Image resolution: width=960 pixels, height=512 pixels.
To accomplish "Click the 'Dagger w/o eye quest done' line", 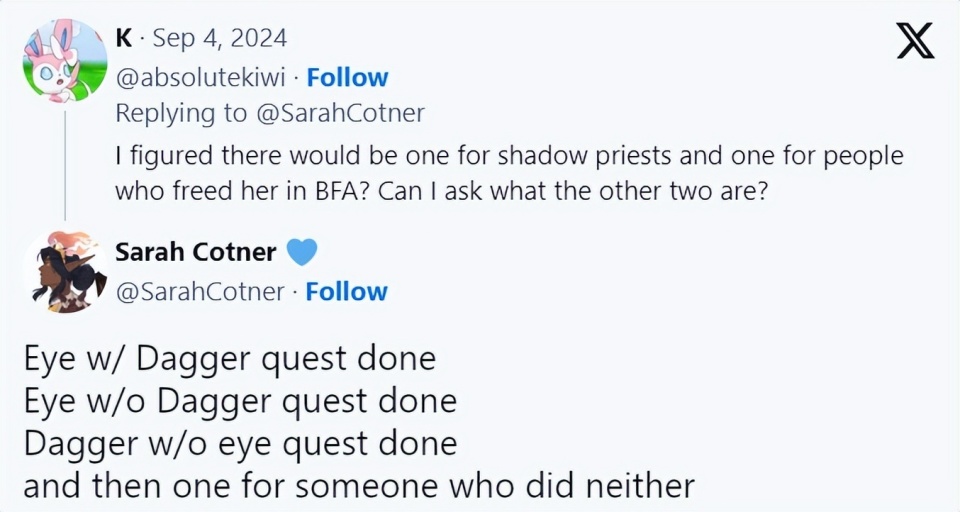I will coord(239,443).
